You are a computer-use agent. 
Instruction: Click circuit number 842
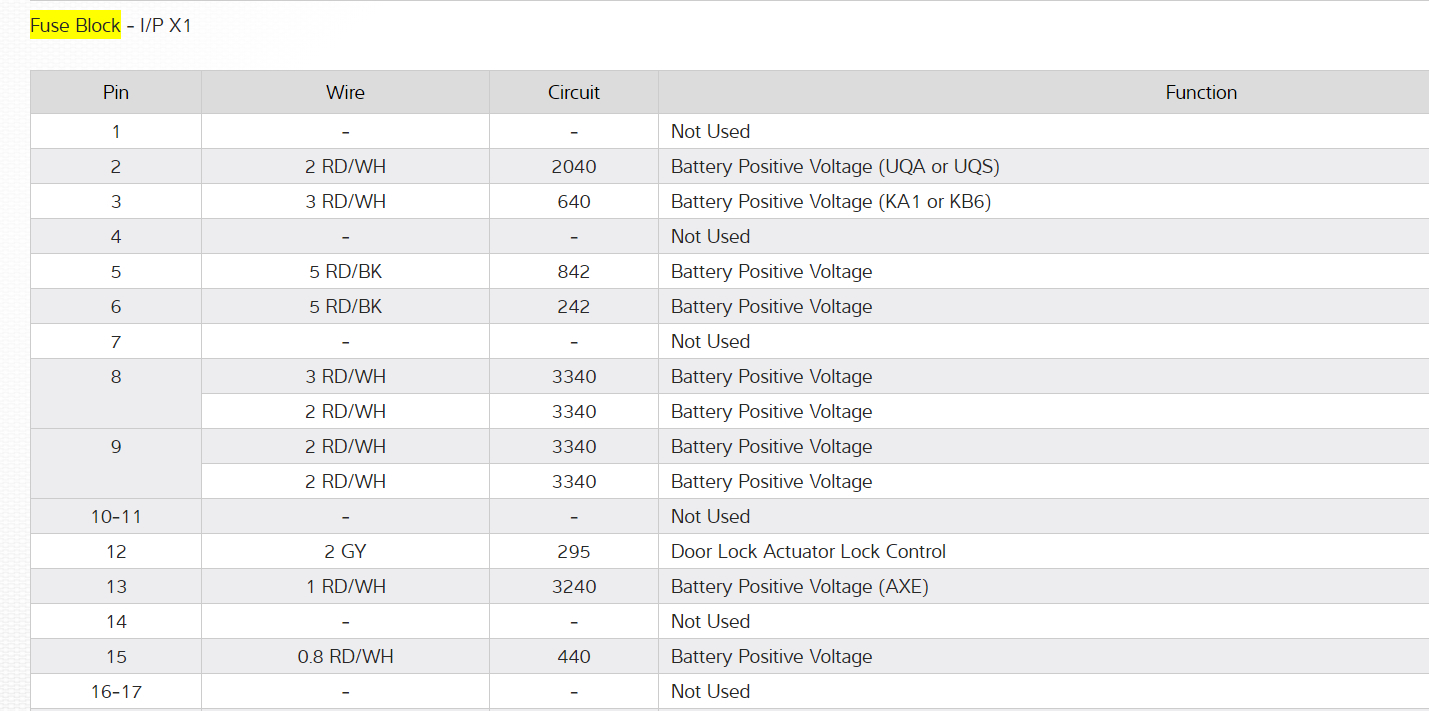(574, 272)
